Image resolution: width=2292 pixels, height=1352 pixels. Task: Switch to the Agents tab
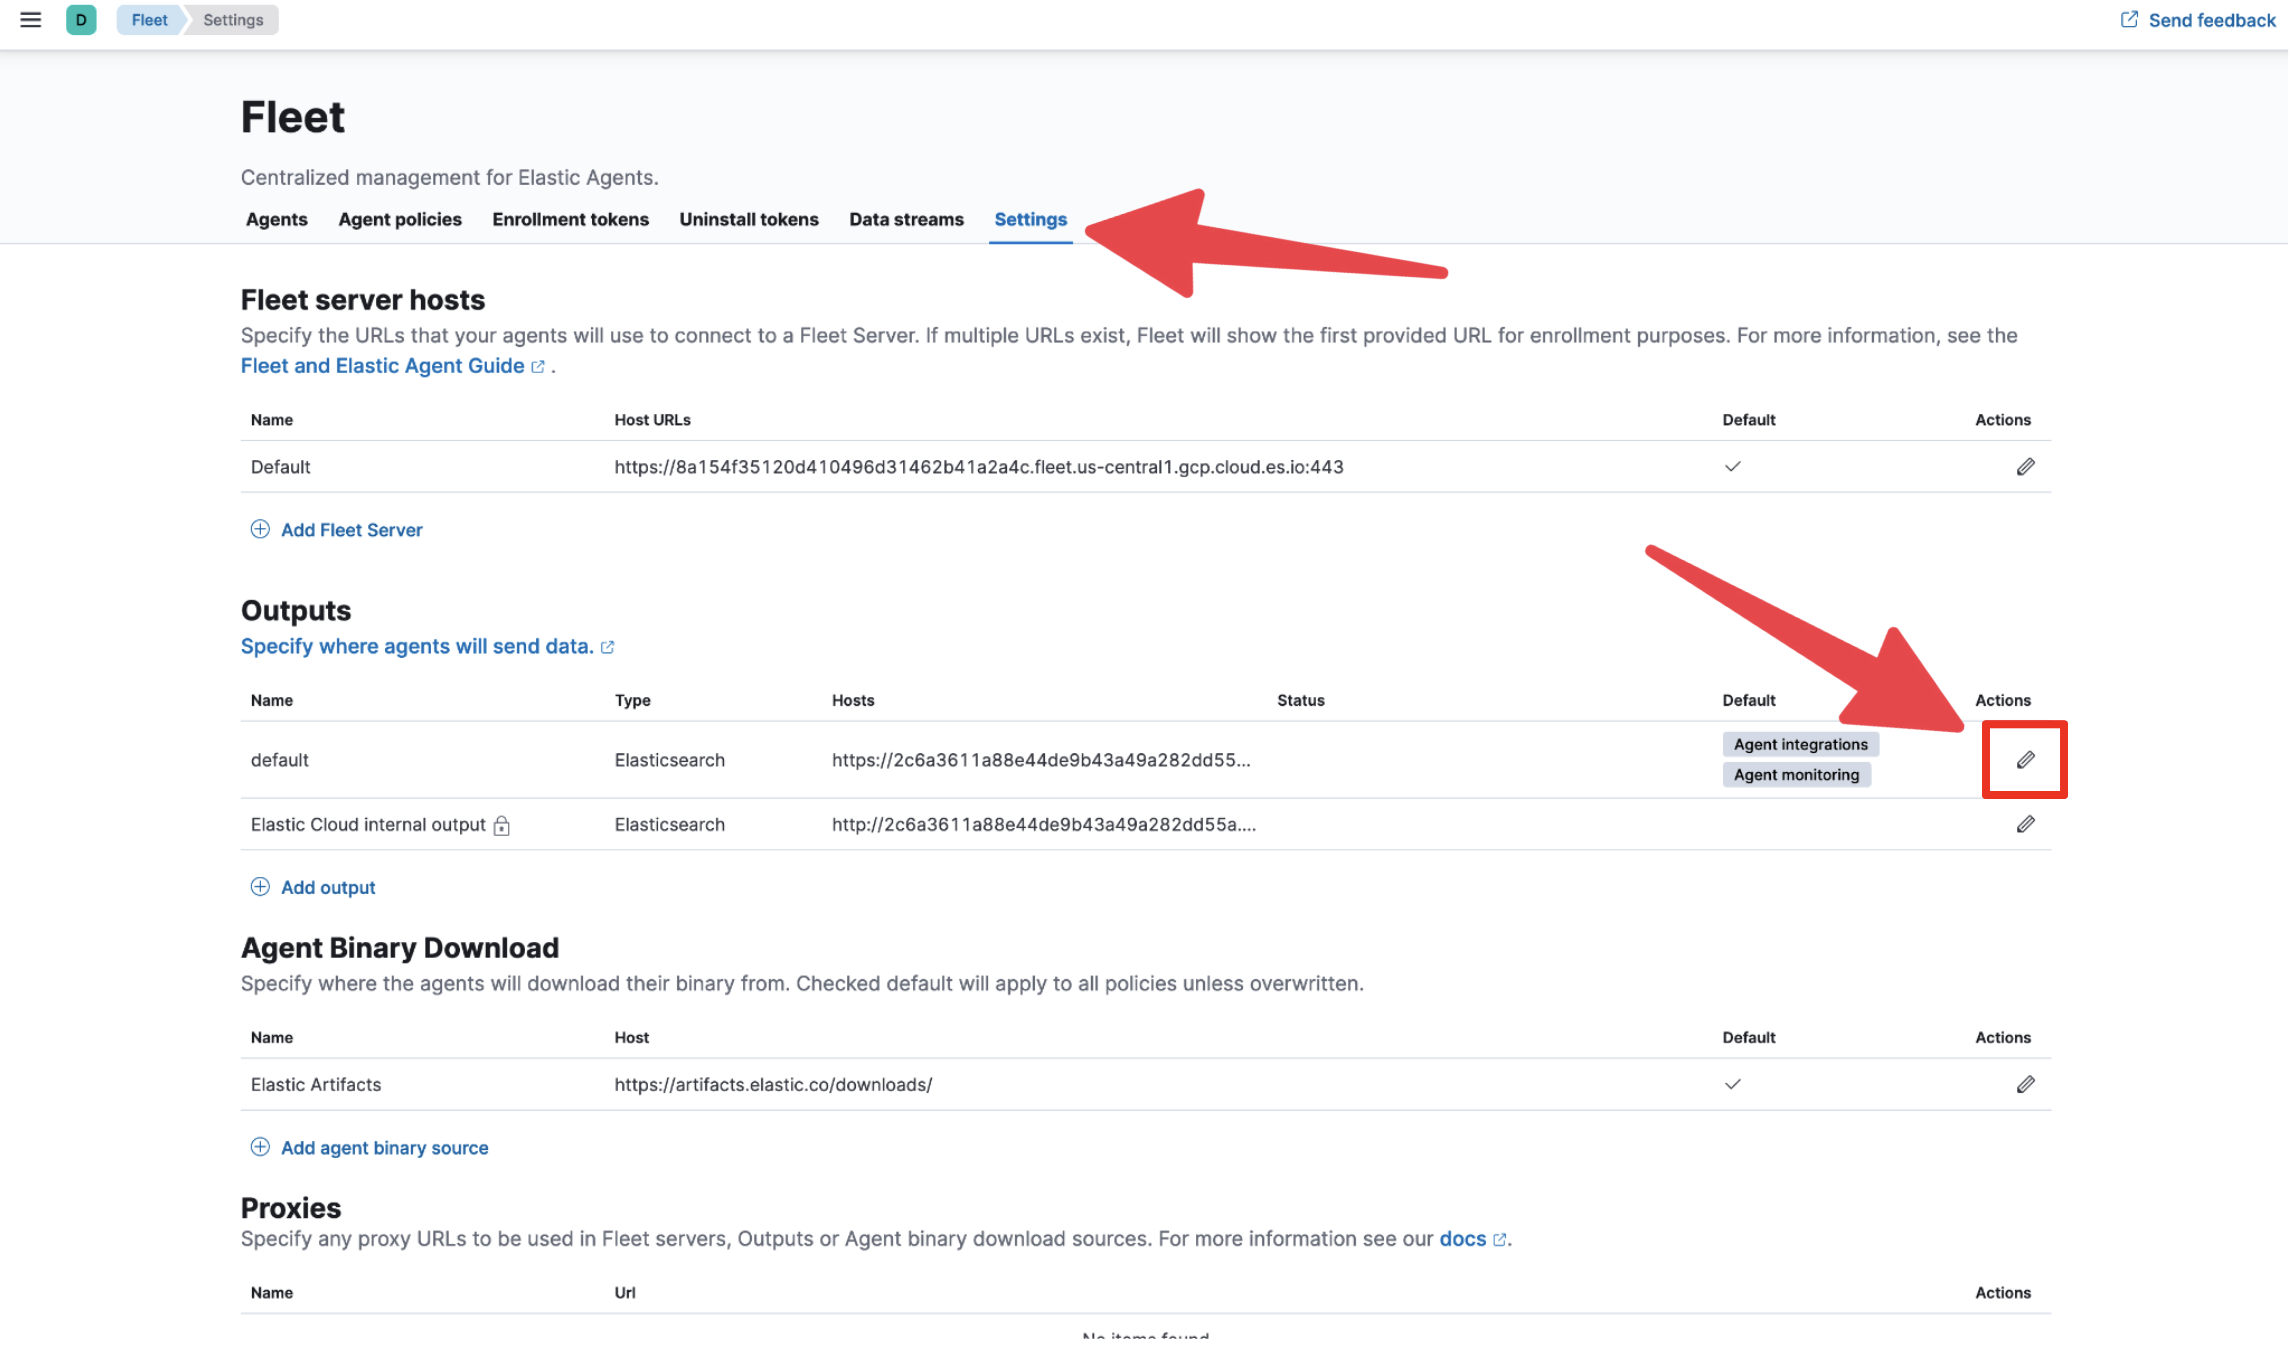pyautogui.click(x=277, y=220)
